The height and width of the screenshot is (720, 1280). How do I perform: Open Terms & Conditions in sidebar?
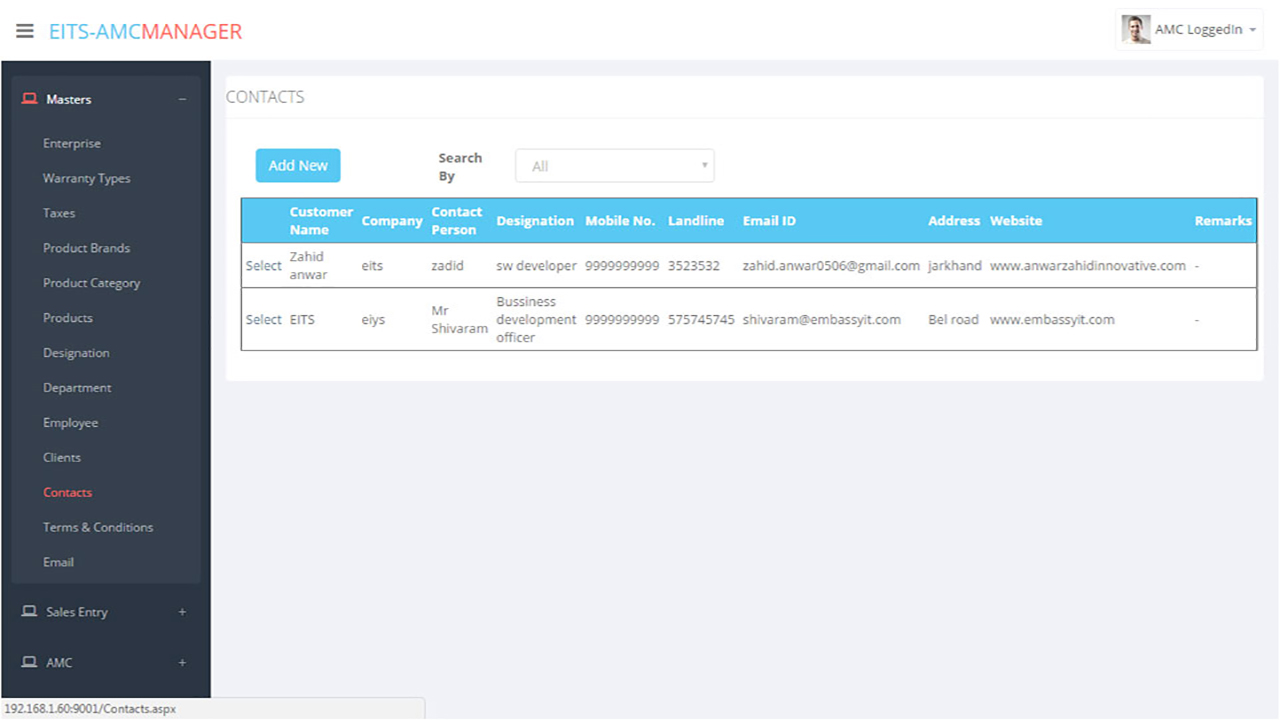point(98,527)
